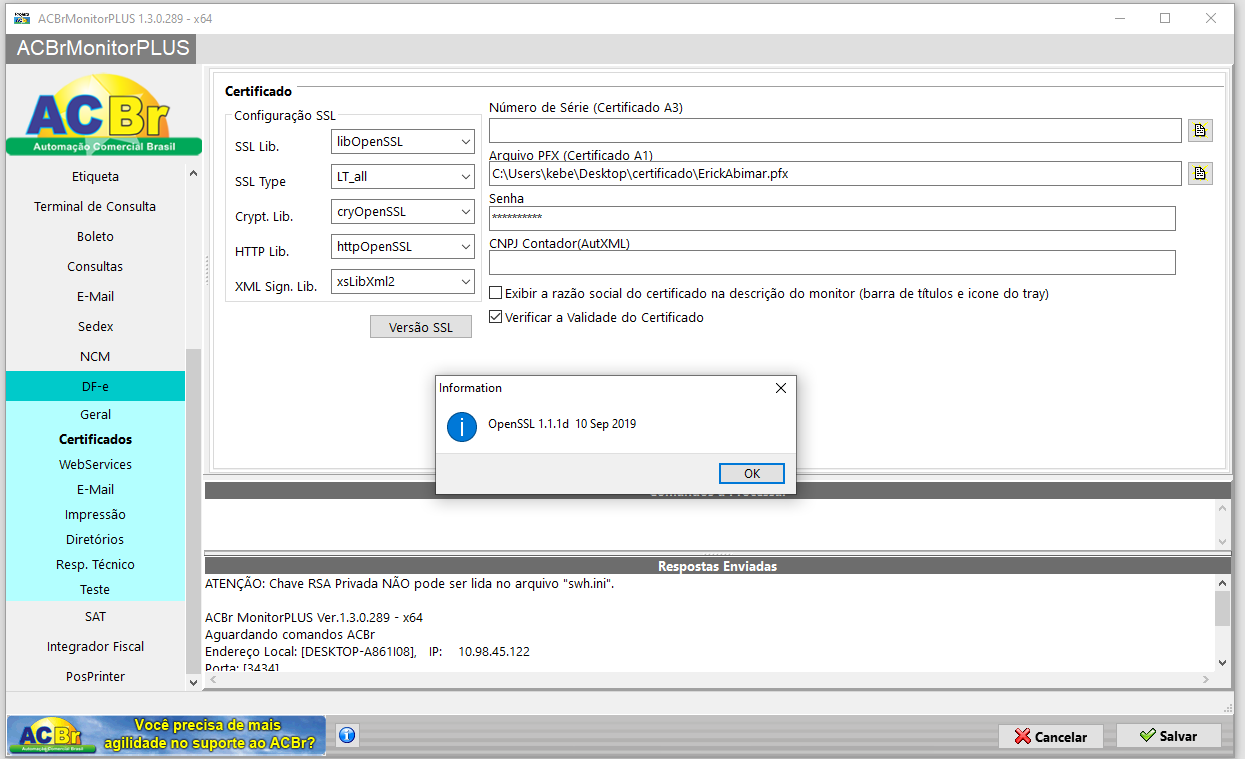Select Terminal de Consulta in sidebar
The width and height of the screenshot is (1245, 759).
95,207
